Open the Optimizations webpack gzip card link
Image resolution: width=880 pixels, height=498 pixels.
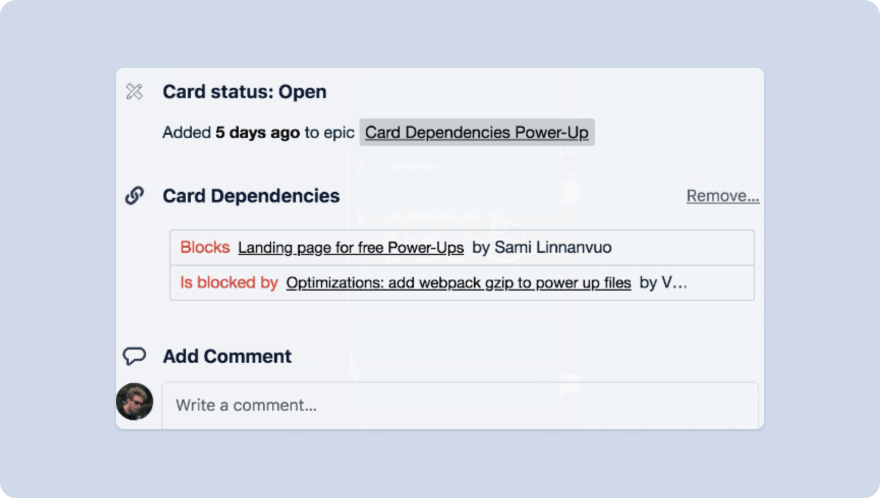tap(458, 283)
